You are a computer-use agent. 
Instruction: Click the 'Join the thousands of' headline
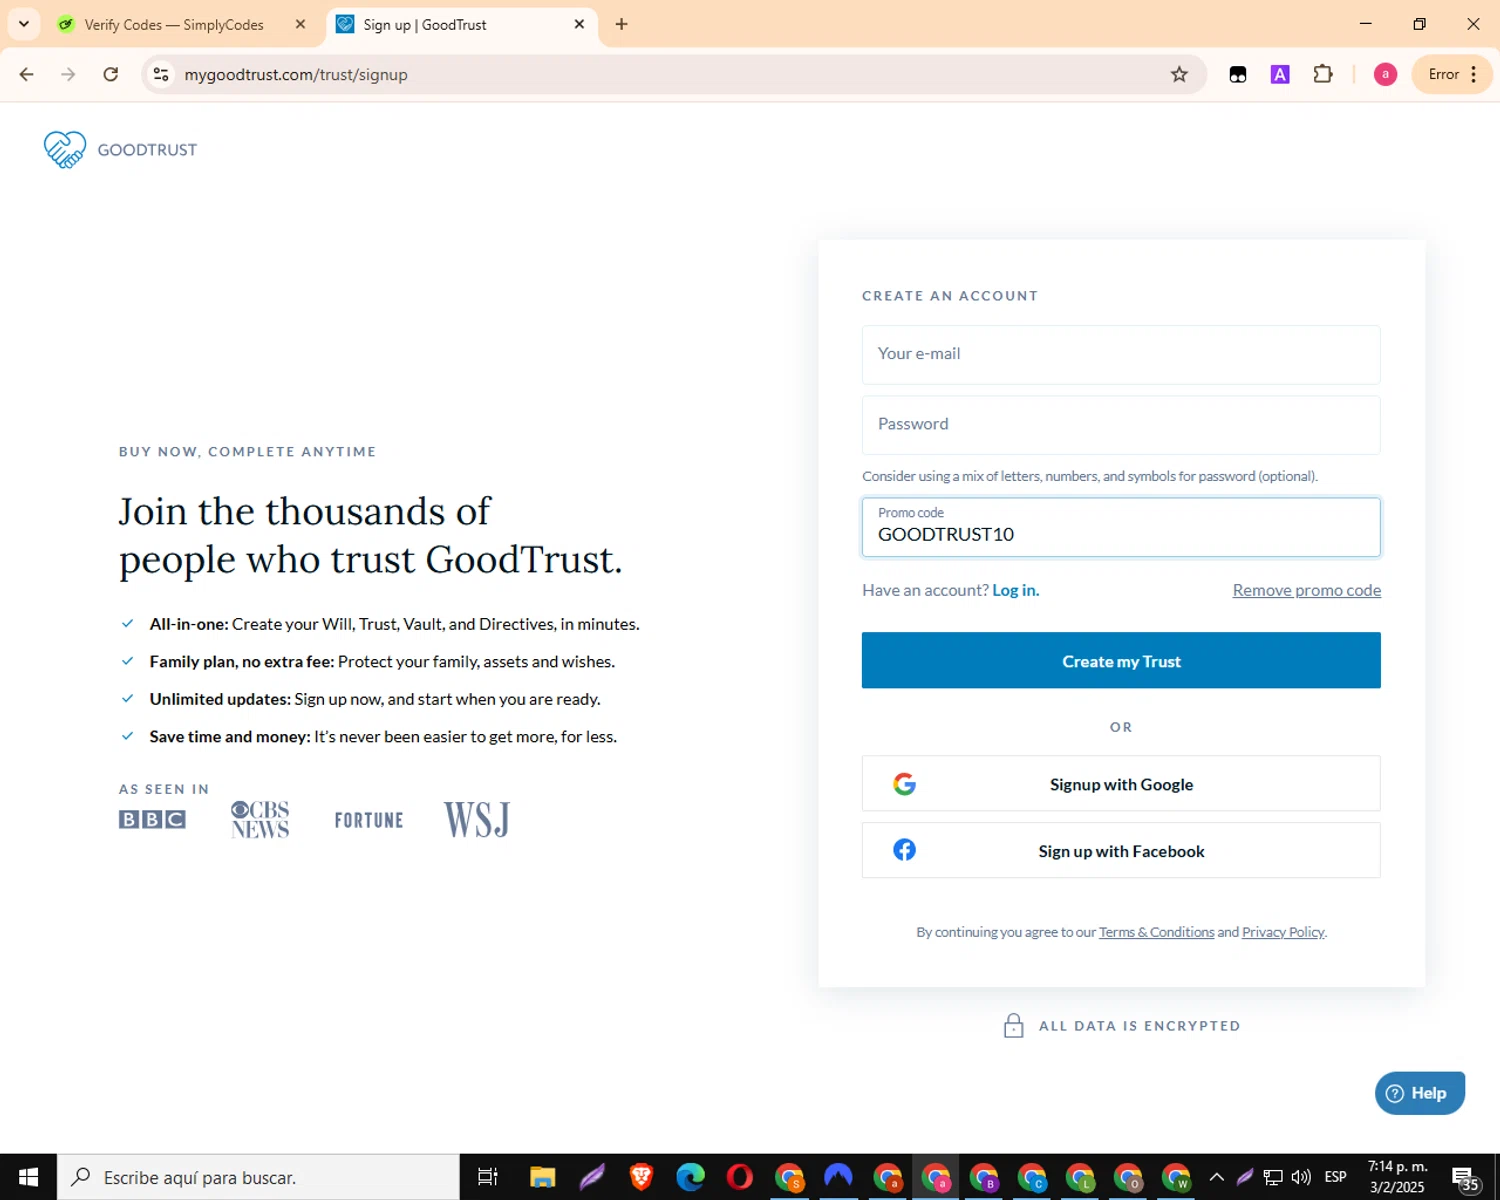click(305, 511)
